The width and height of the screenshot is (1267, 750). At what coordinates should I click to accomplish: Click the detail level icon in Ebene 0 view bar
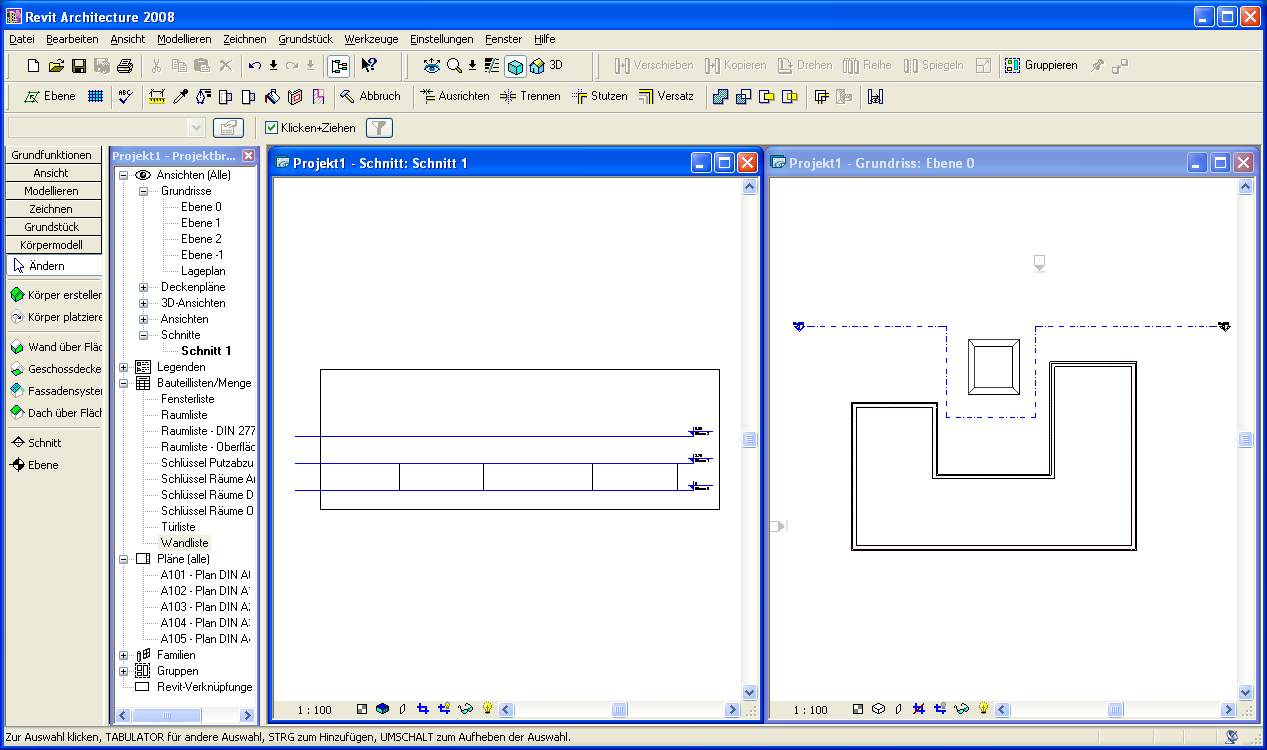[x=858, y=709]
